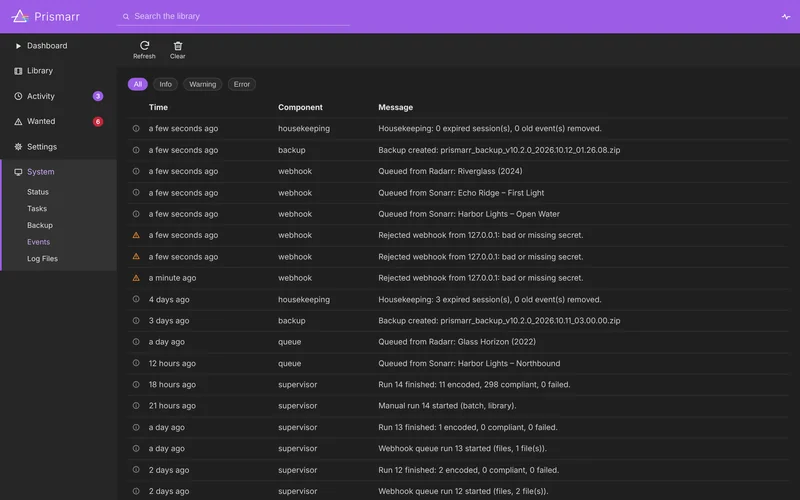Open the system health pulse icon

click(x=786, y=16)
